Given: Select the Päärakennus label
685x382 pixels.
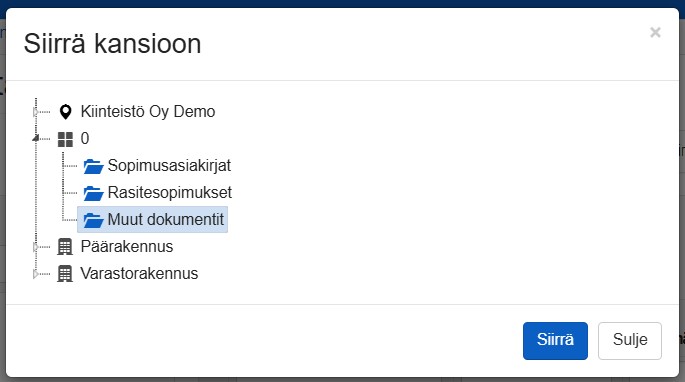Looking at the screenshot, I should click(127, 247).
